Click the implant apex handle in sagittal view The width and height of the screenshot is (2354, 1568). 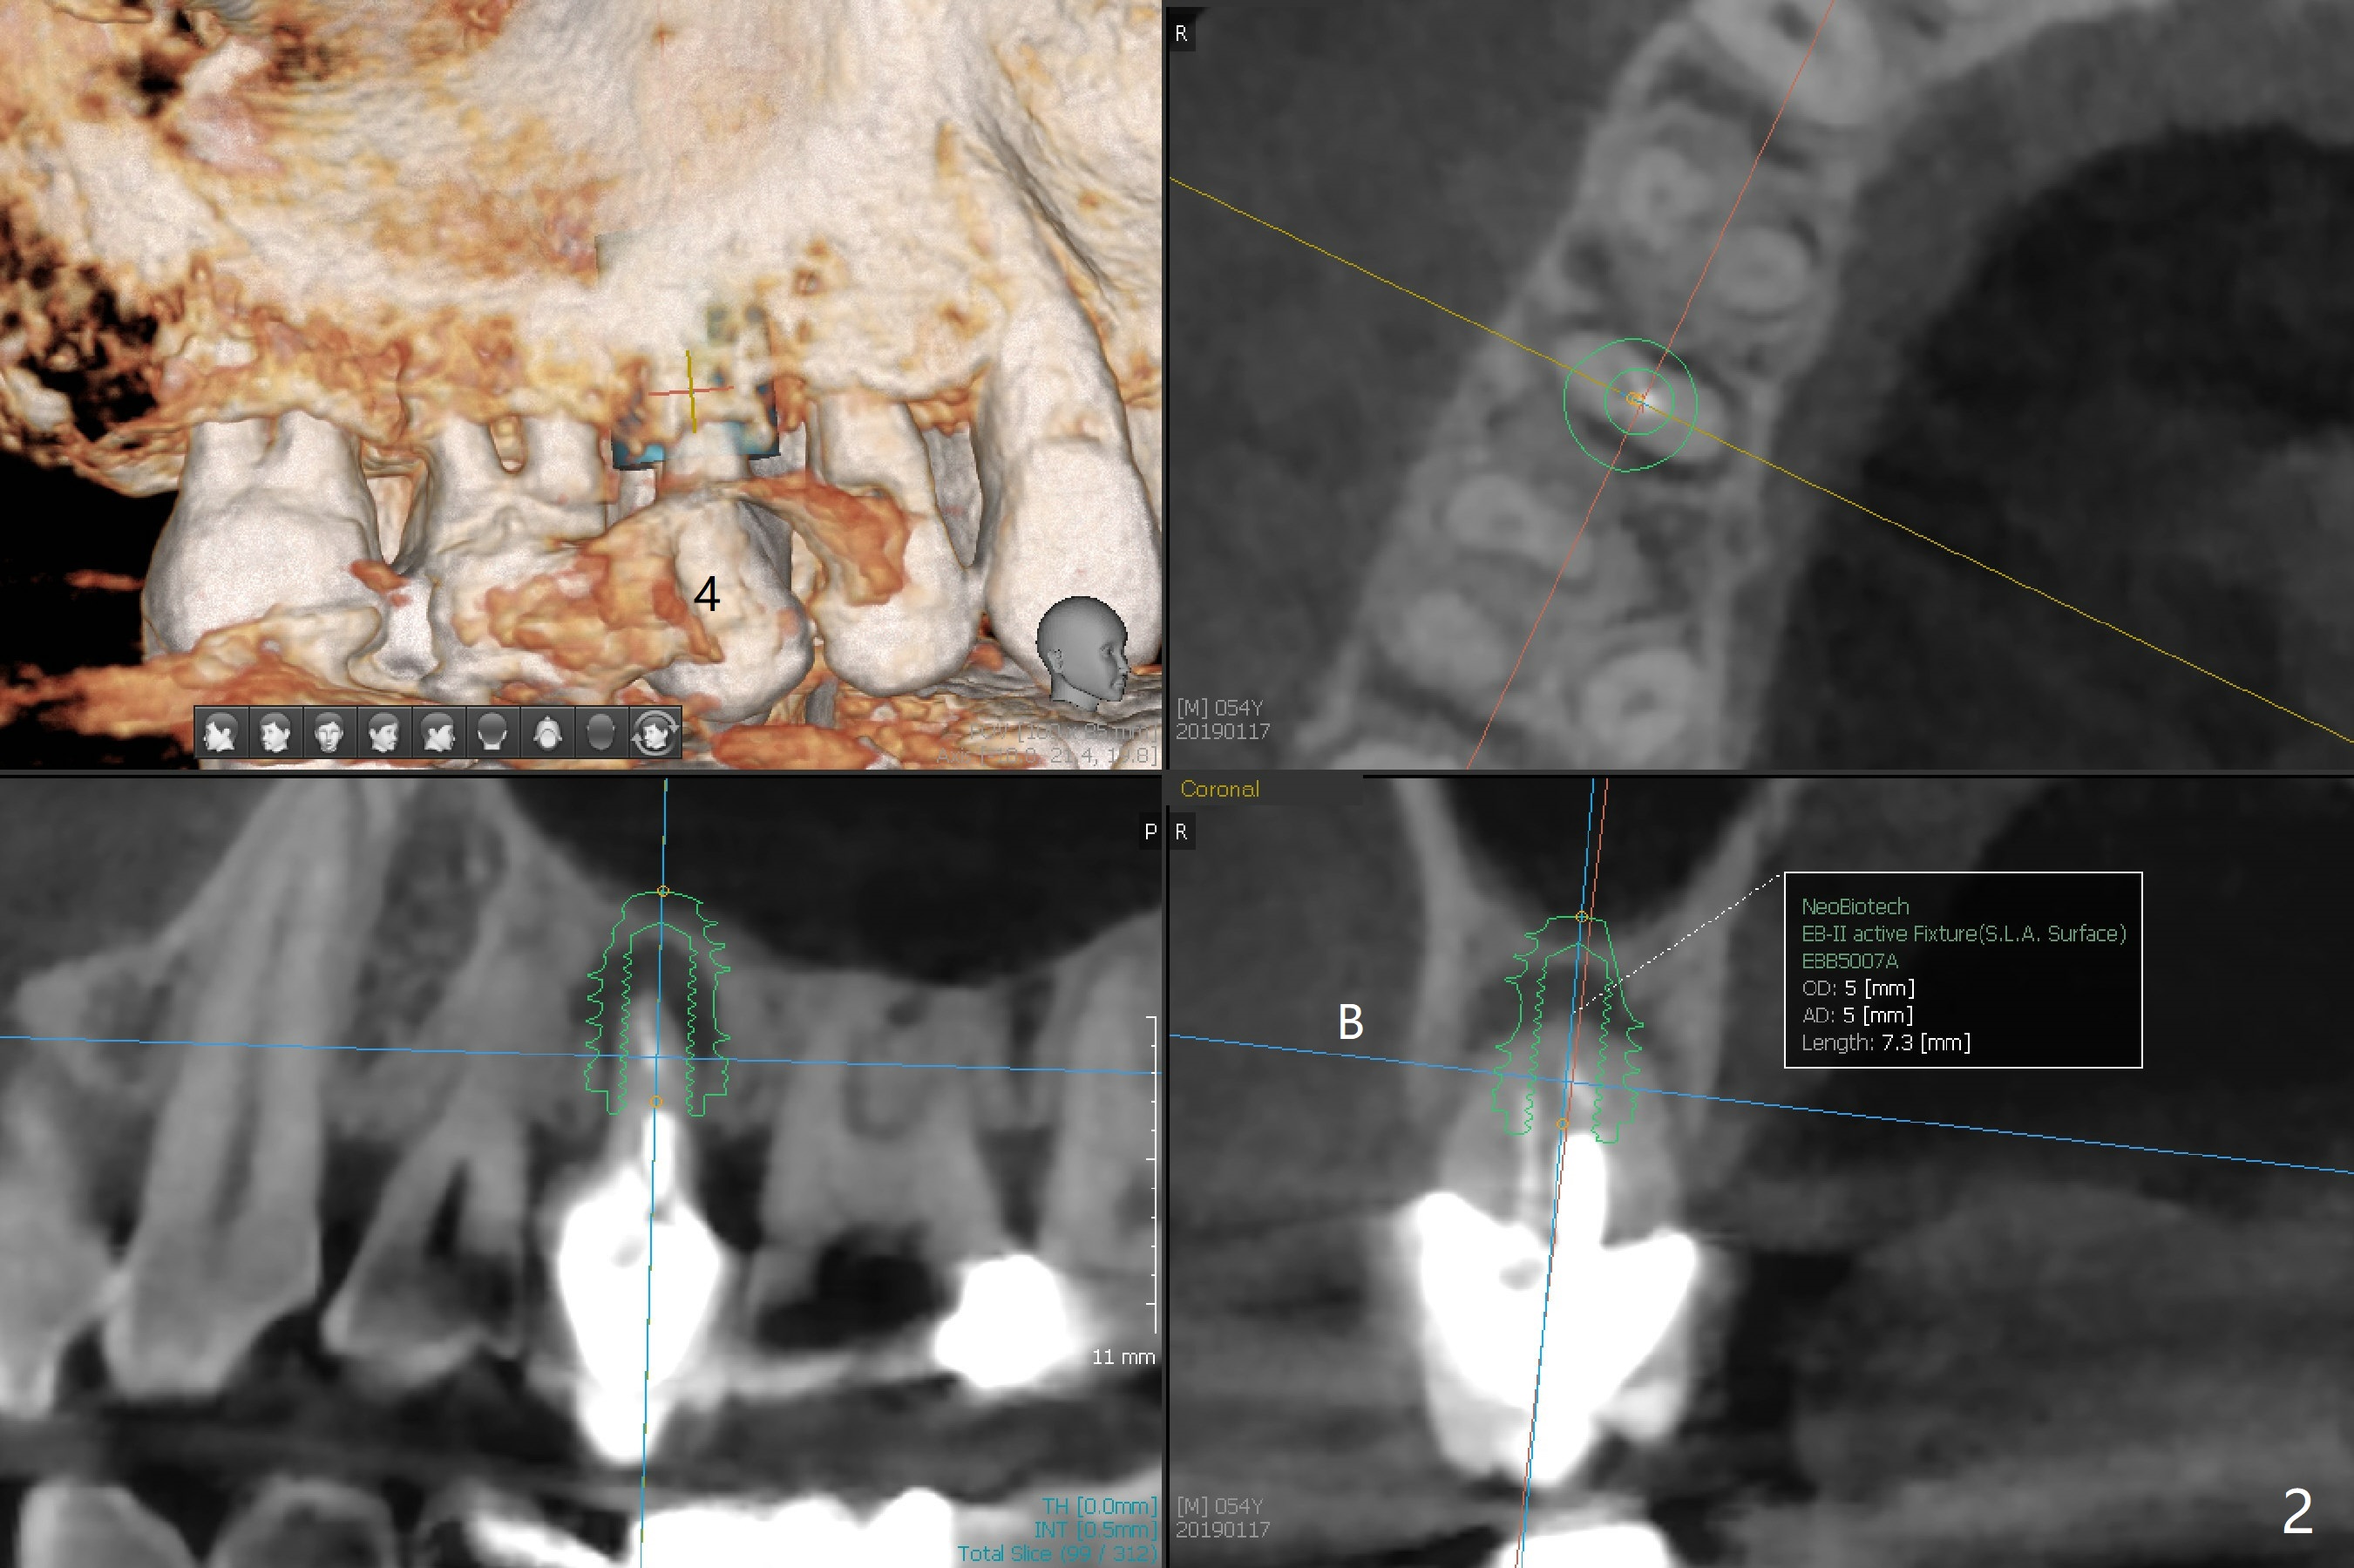pyautogui.click(x=663, y=891)
